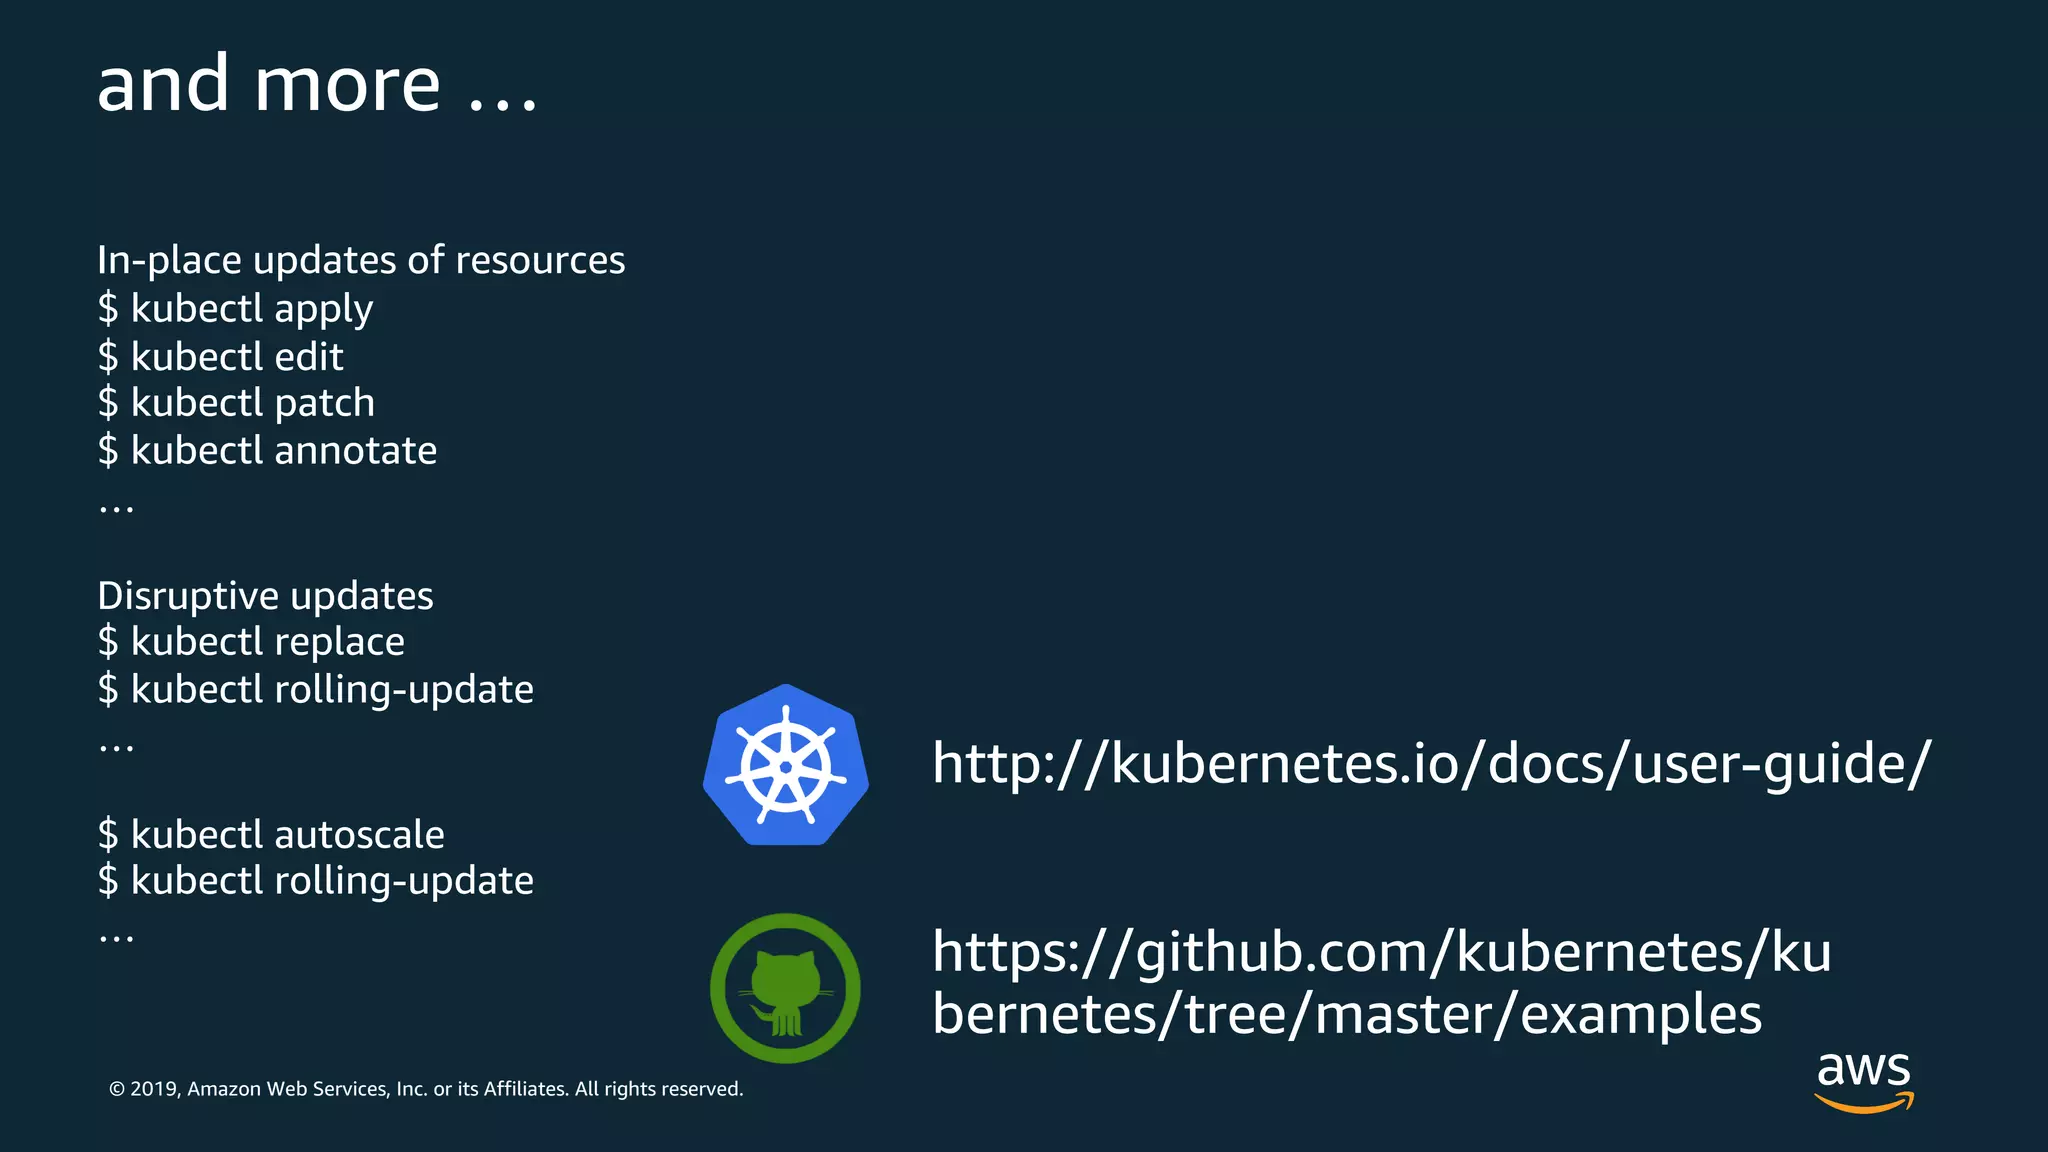Select the '$ kubectl edit' line

click(x=221, y=356)
